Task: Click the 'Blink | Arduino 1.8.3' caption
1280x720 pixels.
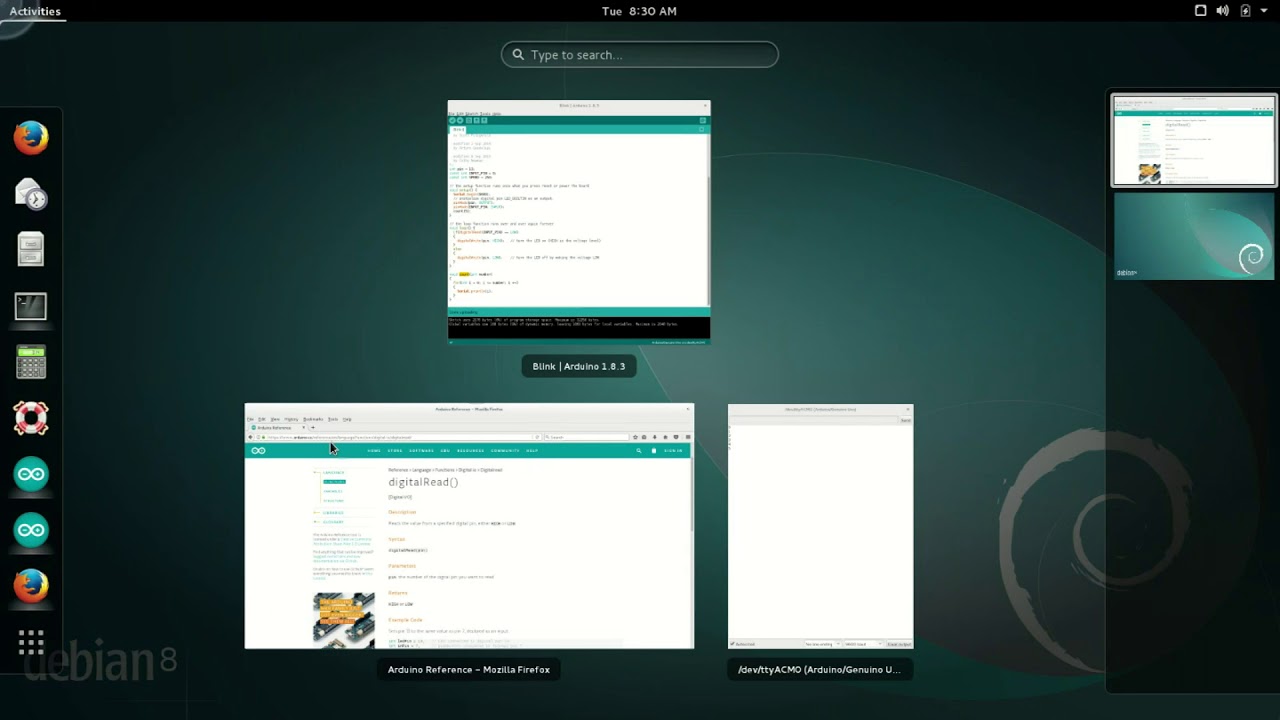Action: pos(579,366)
